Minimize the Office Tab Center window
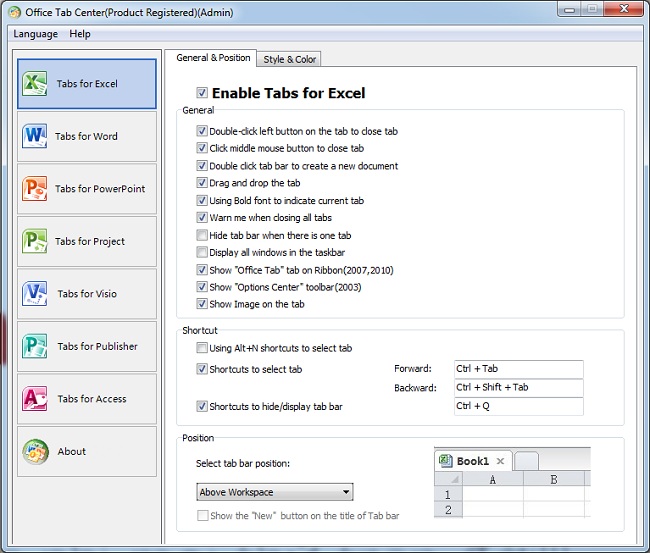The width and height of the screenshot is (650, 553). [570, 10]
